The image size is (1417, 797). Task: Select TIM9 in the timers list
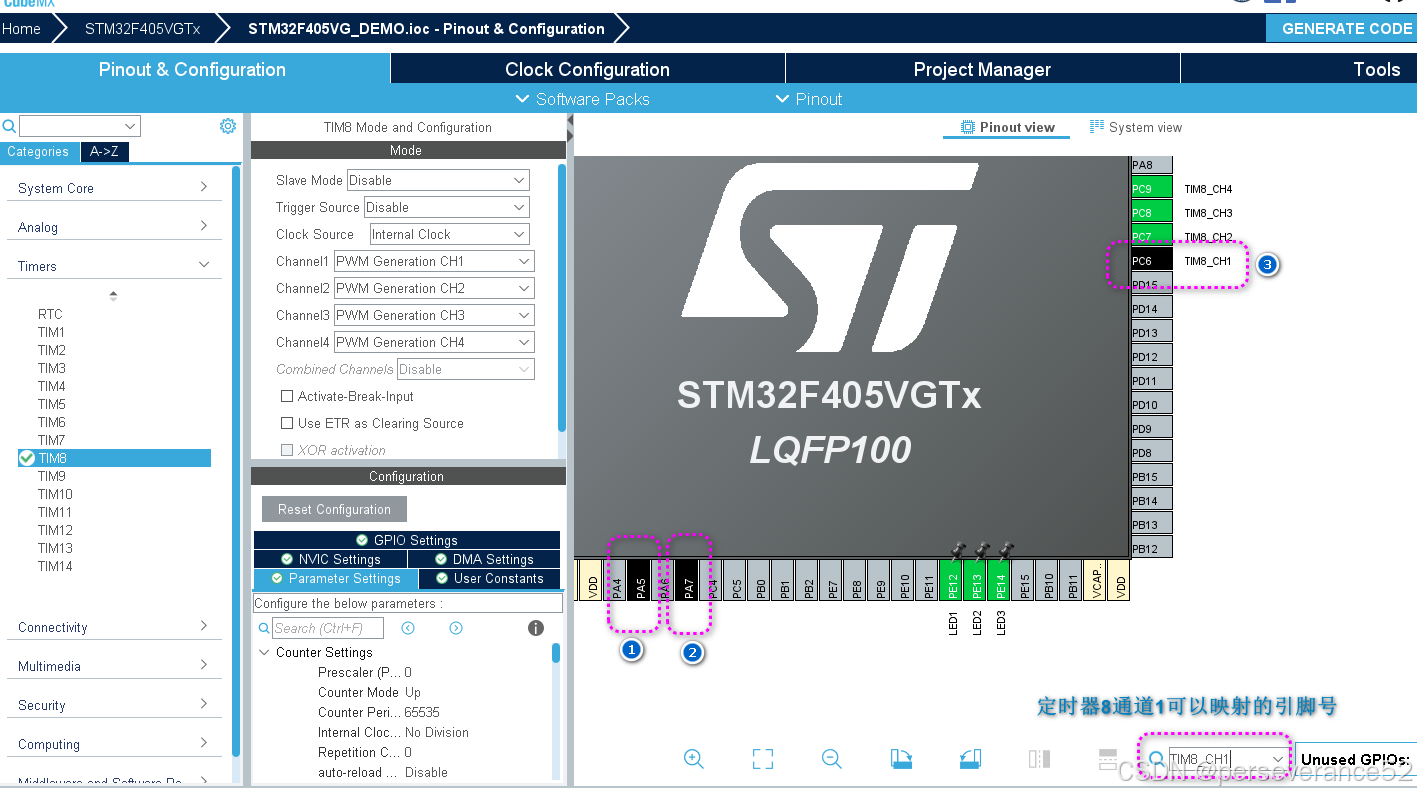point(51,476)
